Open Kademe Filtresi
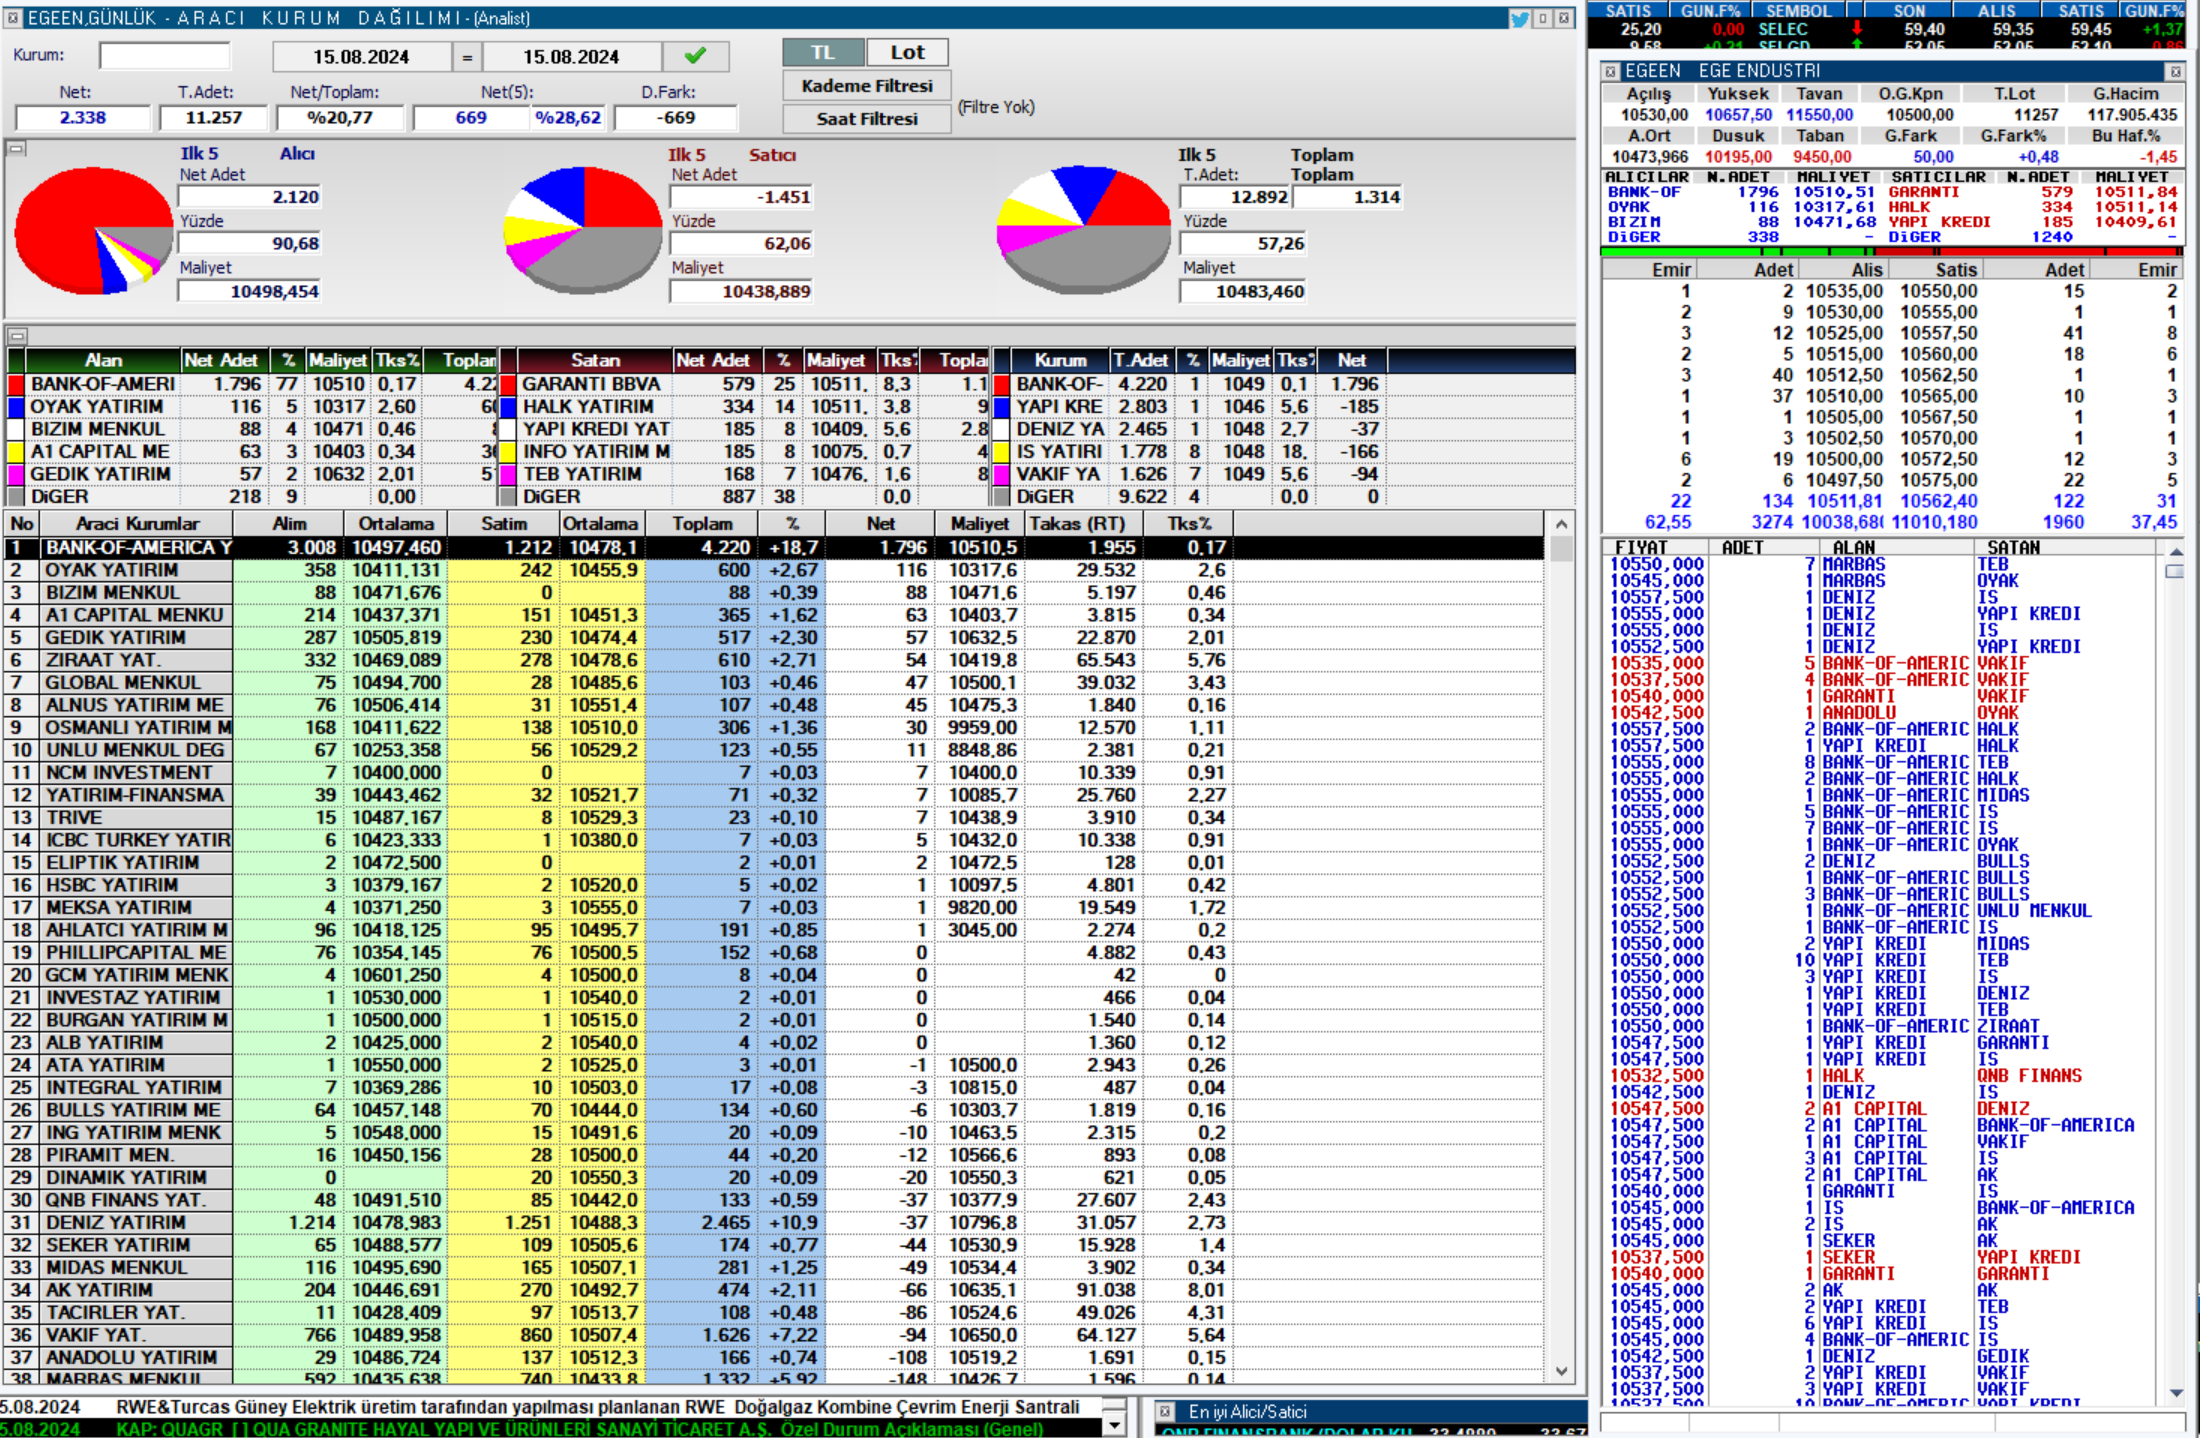This screenshot has width=2200, height=1438. (x=866, y=86)
